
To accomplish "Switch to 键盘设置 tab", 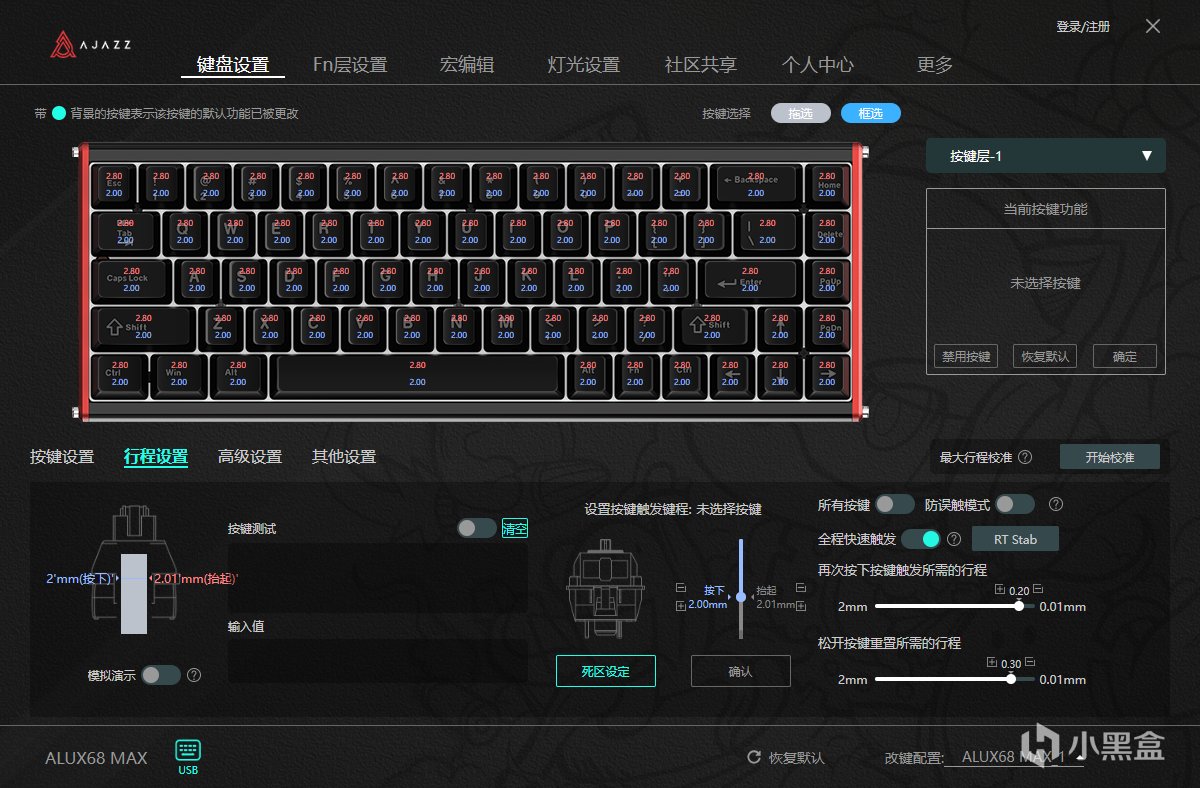I will tap(233, 65).
